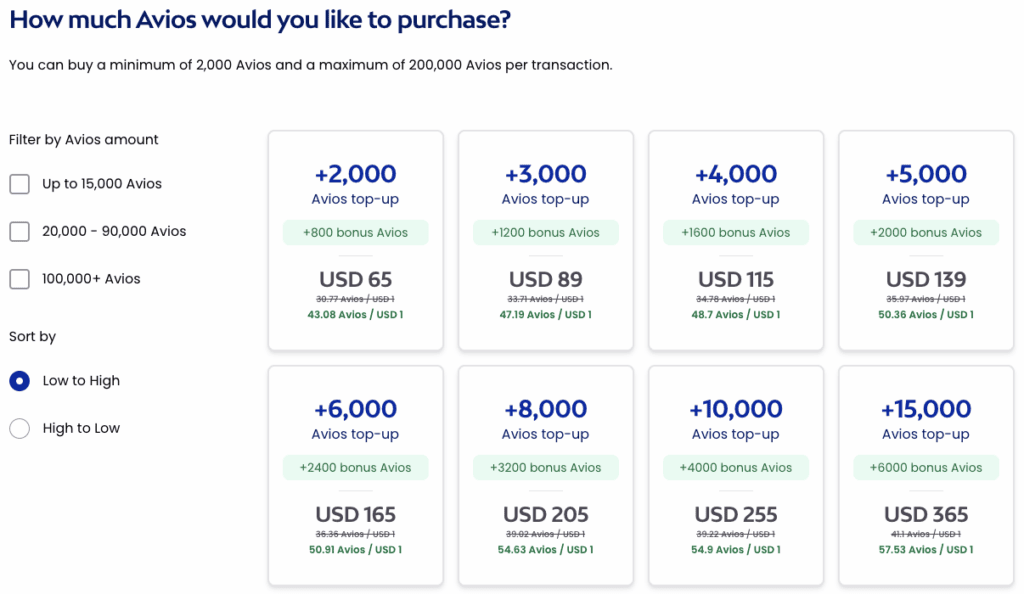Enable the 20,000 - 90,000 Avios filter
The image size is (1024, 594).
[19, 231]
